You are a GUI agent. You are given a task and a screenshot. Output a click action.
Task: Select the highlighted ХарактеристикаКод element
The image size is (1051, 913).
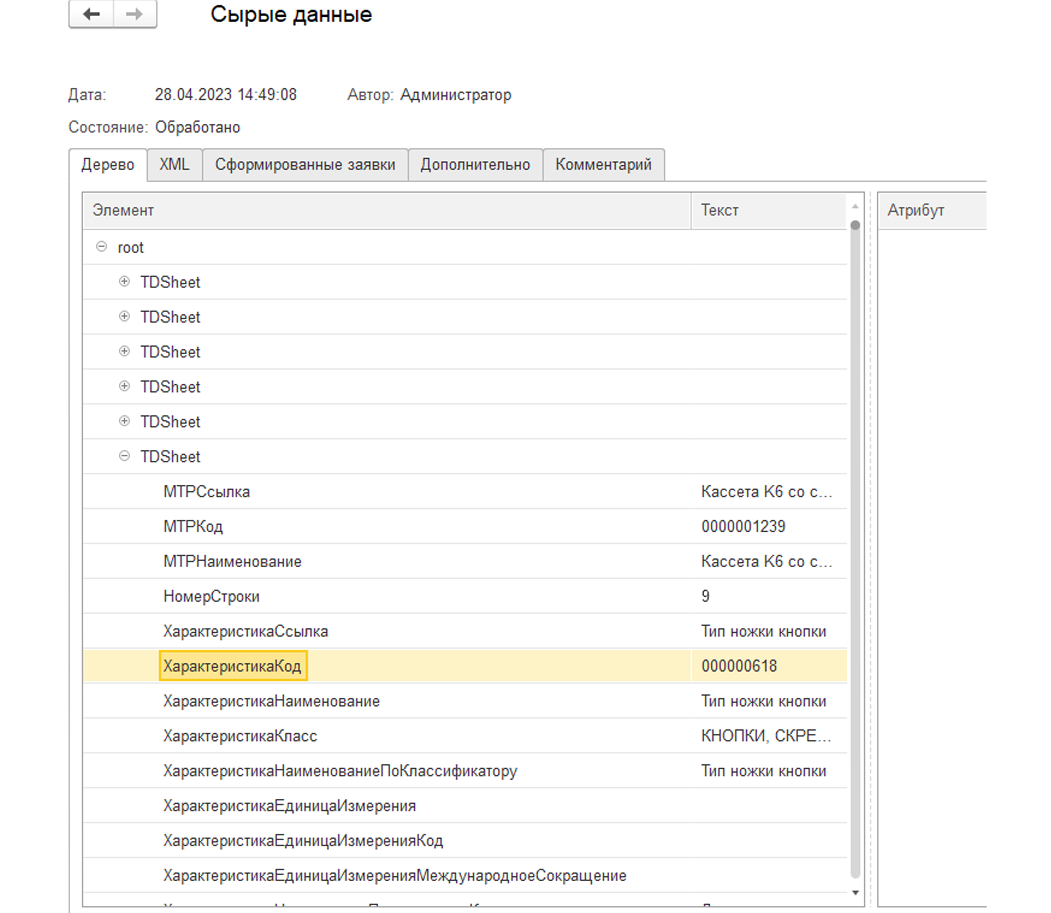click(233, 666)
